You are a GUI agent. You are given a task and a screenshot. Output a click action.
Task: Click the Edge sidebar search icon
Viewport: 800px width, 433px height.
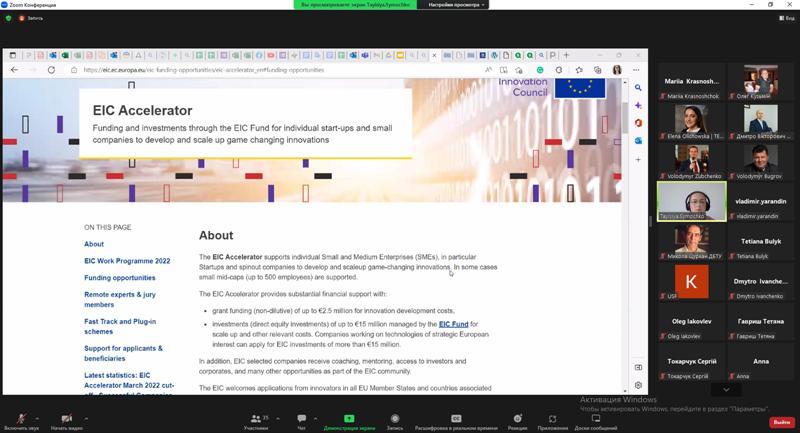pyautogui.click(x=638, y=88)
